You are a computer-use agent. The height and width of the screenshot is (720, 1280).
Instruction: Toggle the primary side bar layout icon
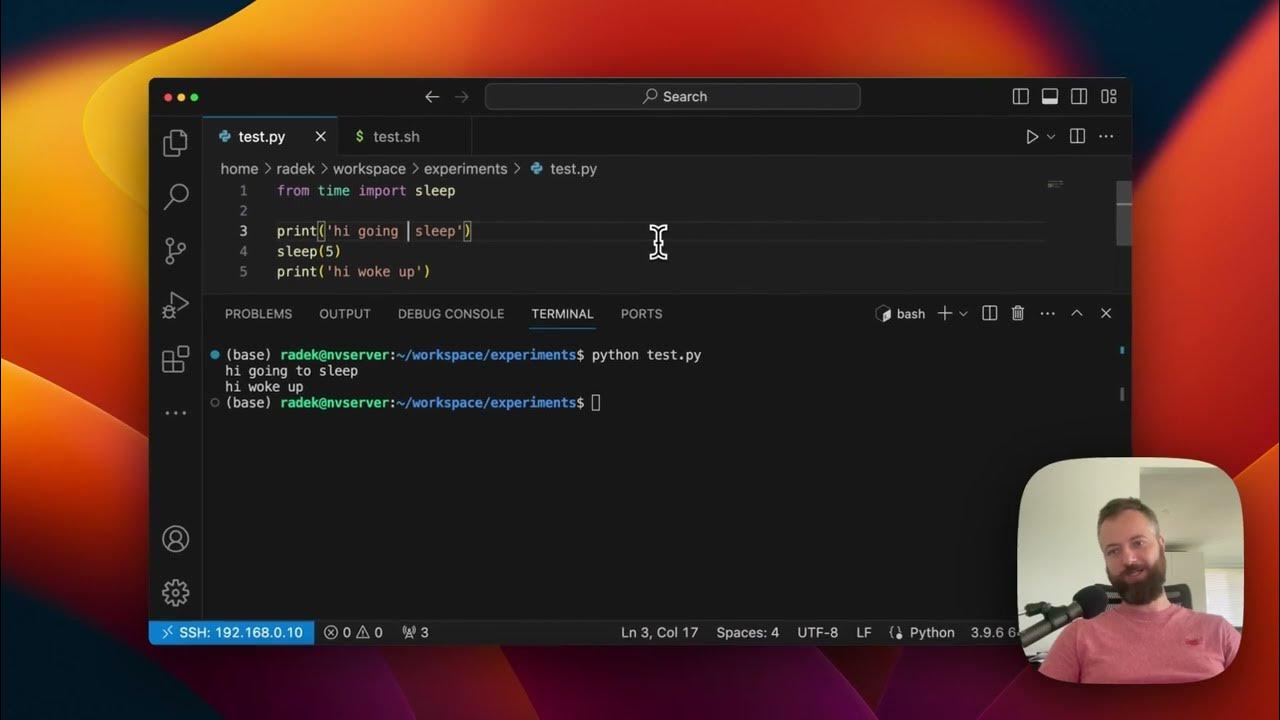click(x=1021, y=97)
